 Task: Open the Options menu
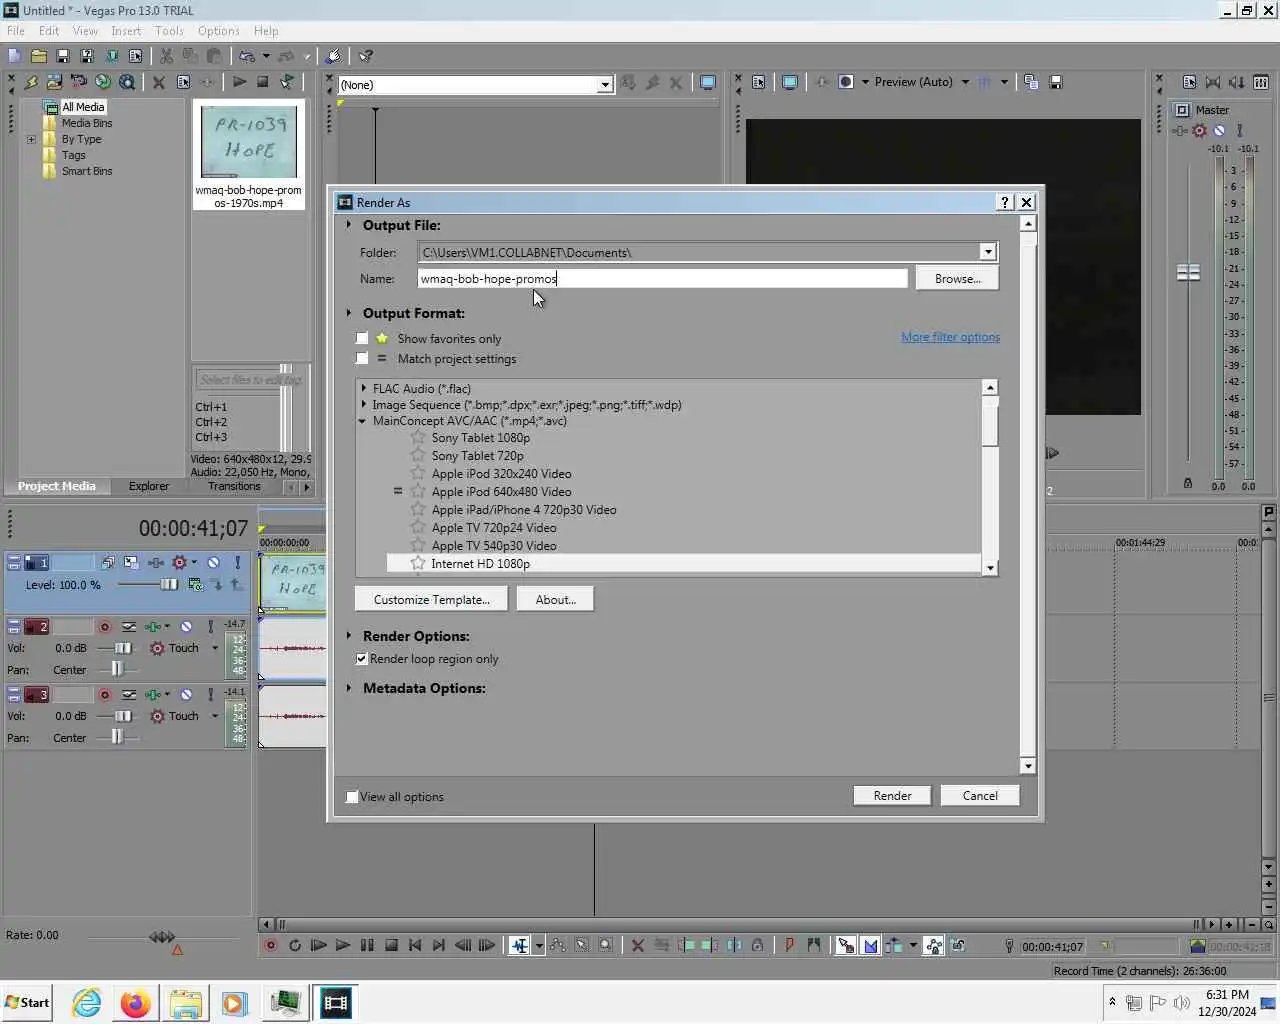click(218, 31)
